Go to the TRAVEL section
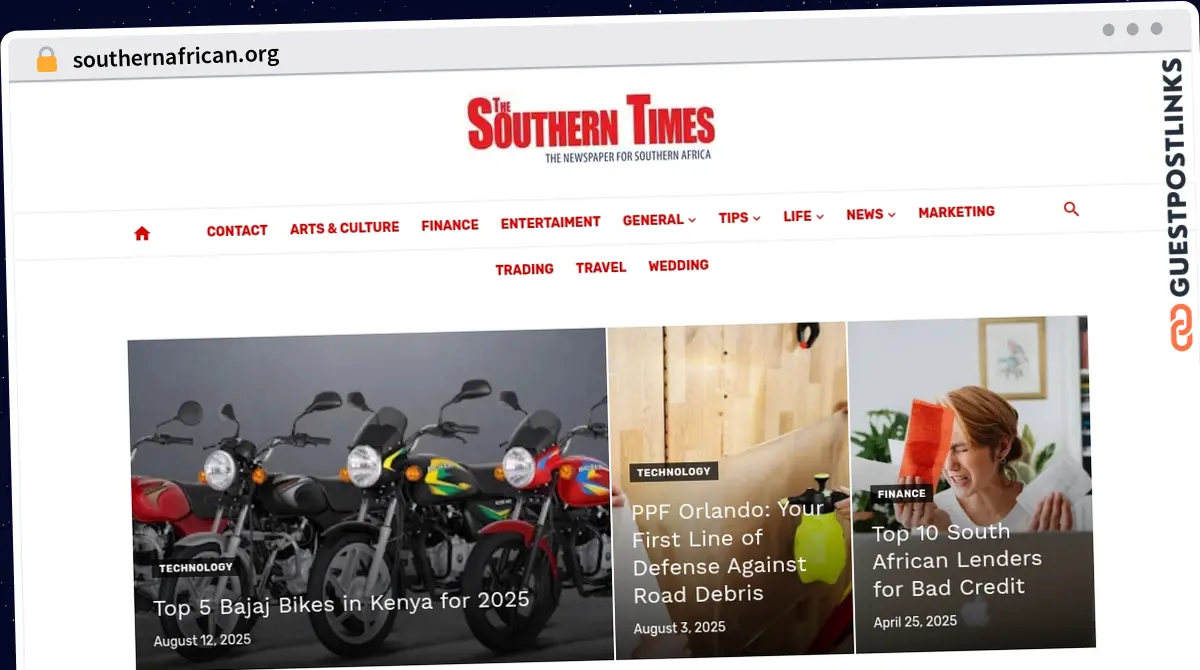 coord(601,267)
